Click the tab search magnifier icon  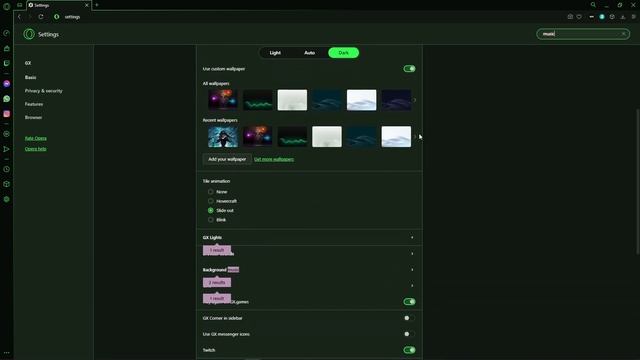[x=593, y=5]
